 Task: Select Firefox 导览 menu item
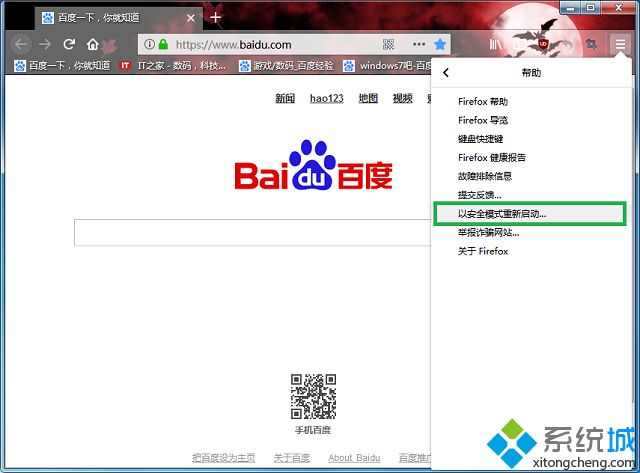pyautogui.click(x=531, y=120)
